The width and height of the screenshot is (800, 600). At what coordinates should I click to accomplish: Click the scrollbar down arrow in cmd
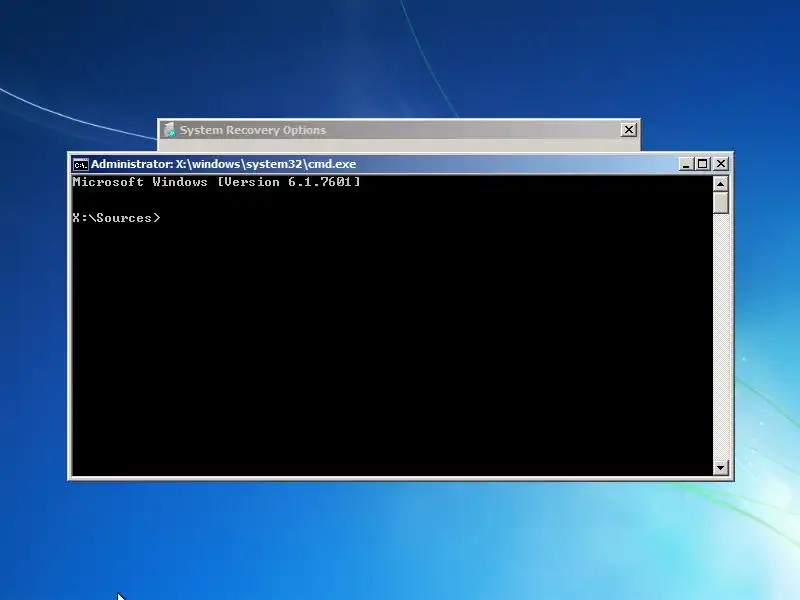pyautogui.click(x=720, y=467)
